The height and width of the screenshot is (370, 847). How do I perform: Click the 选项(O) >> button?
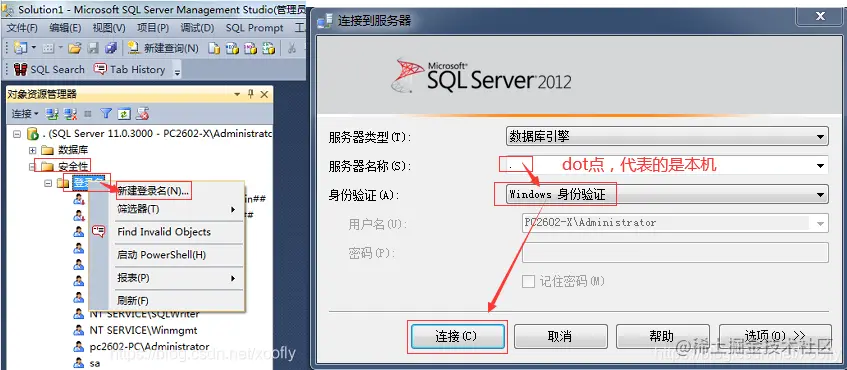tap(775, 337)
